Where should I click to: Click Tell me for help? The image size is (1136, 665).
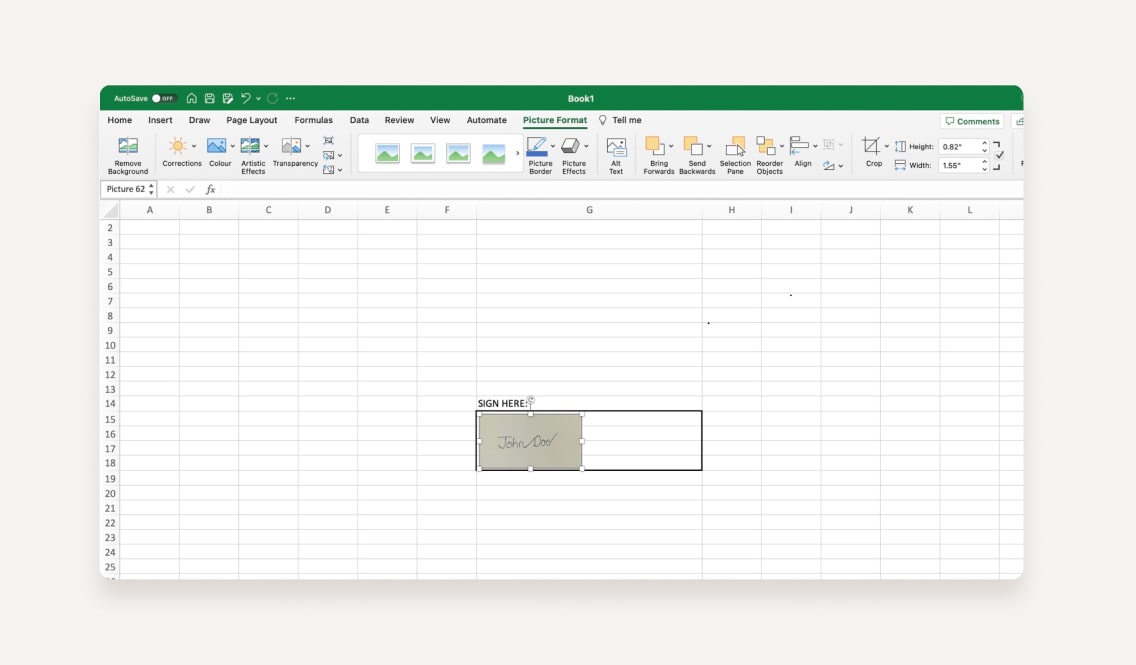(x=626, y=120)
